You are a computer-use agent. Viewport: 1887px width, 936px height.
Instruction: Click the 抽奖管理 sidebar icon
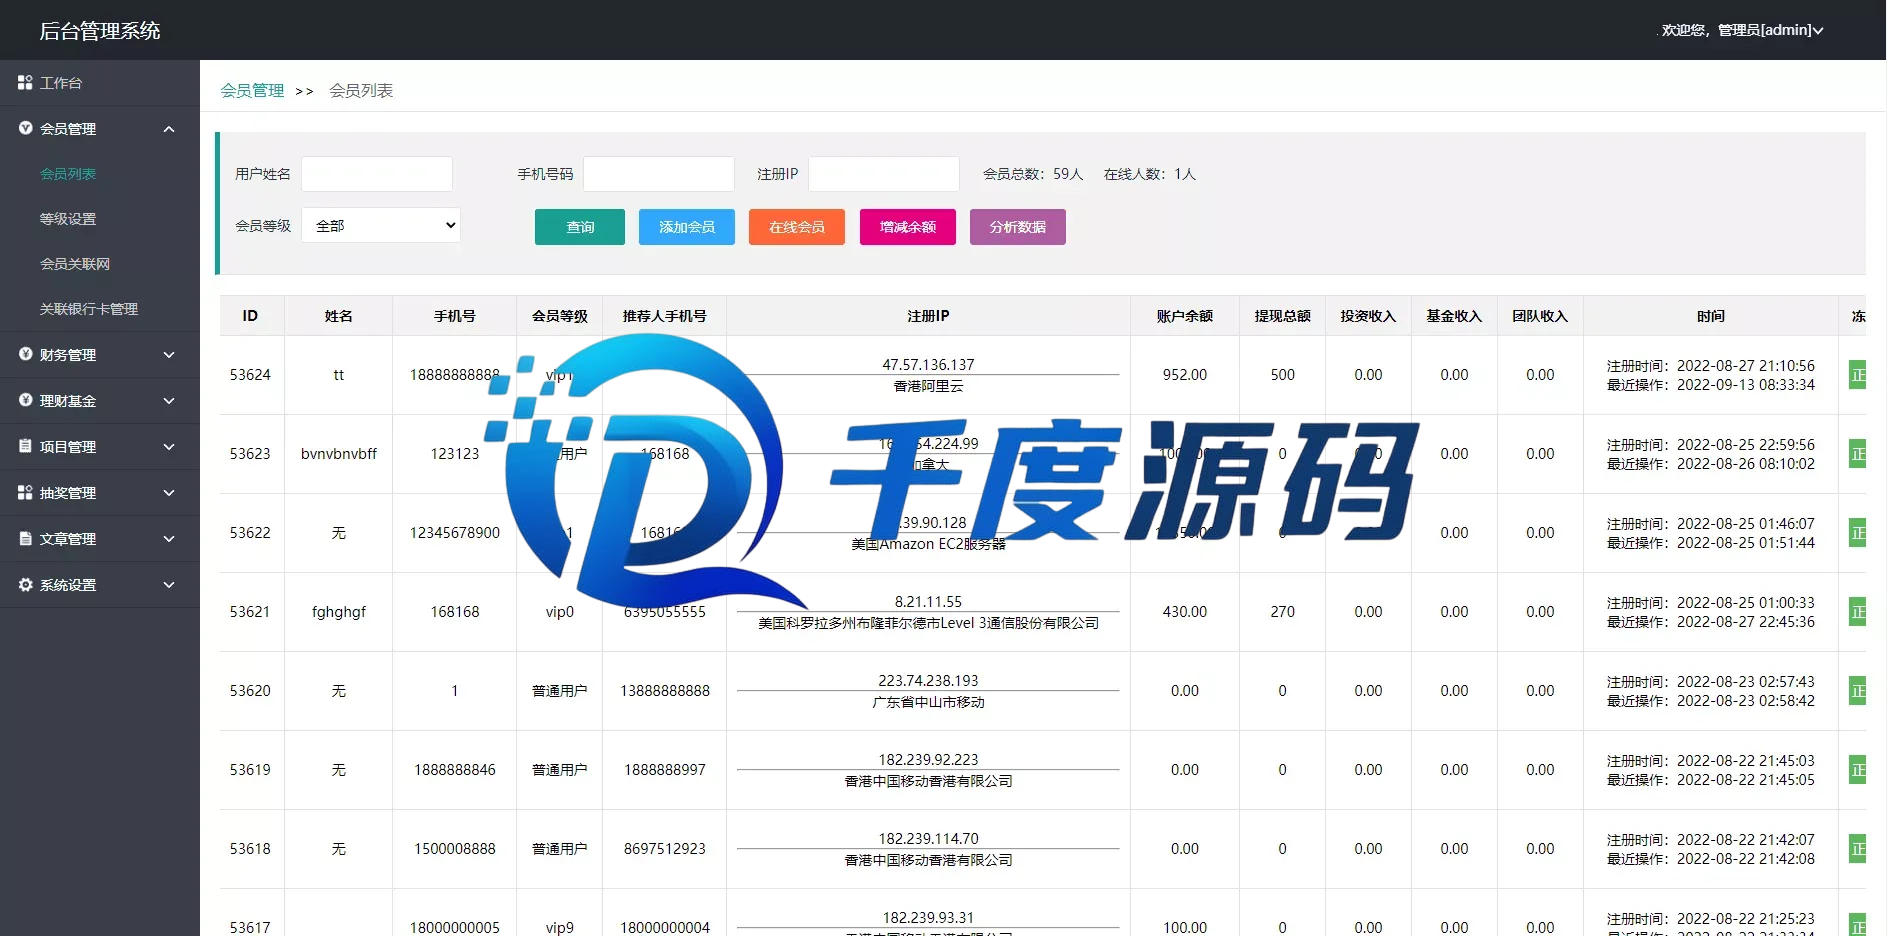pos(25,492)
